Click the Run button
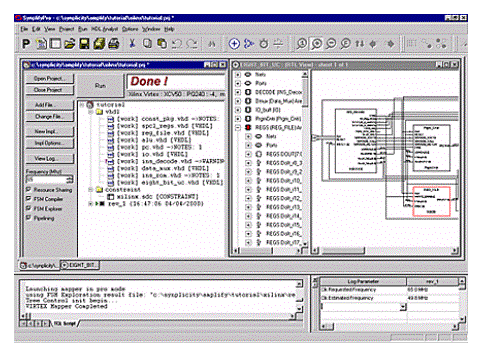The height and width of the screenshot is (363, 480). point(100,86)
